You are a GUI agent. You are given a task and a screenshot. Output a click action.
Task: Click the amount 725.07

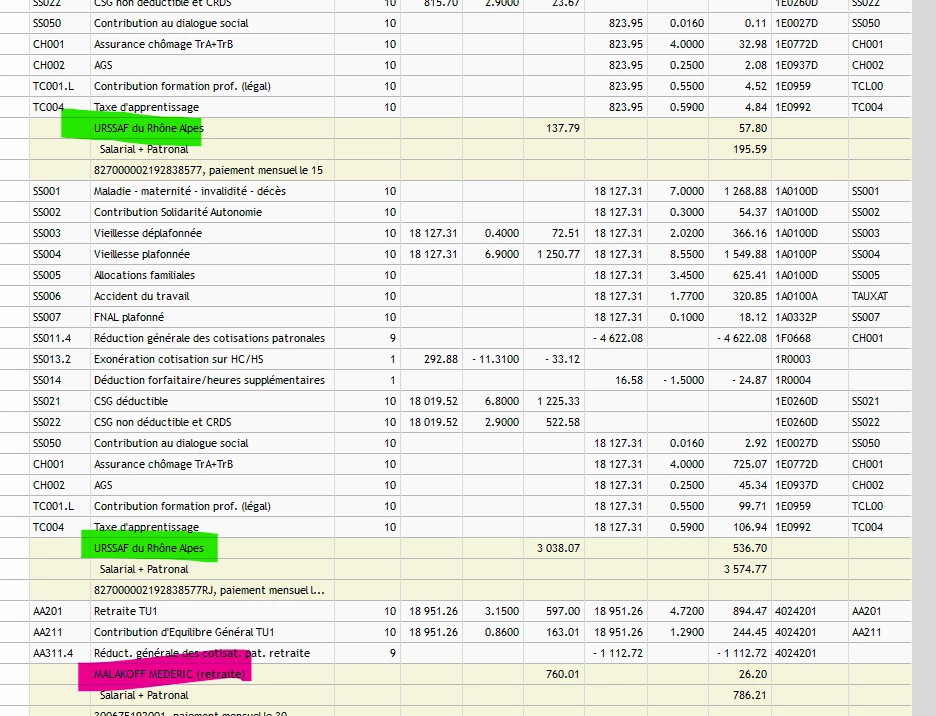click(750, 464)
